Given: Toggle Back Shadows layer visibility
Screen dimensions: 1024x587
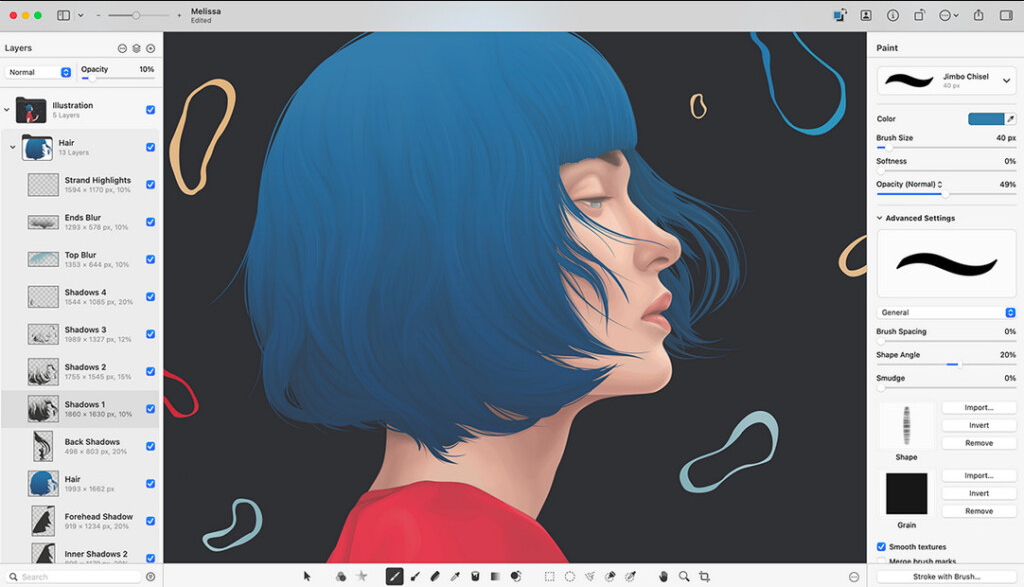Looking at the screenshot, I should (x=151, y=446).
